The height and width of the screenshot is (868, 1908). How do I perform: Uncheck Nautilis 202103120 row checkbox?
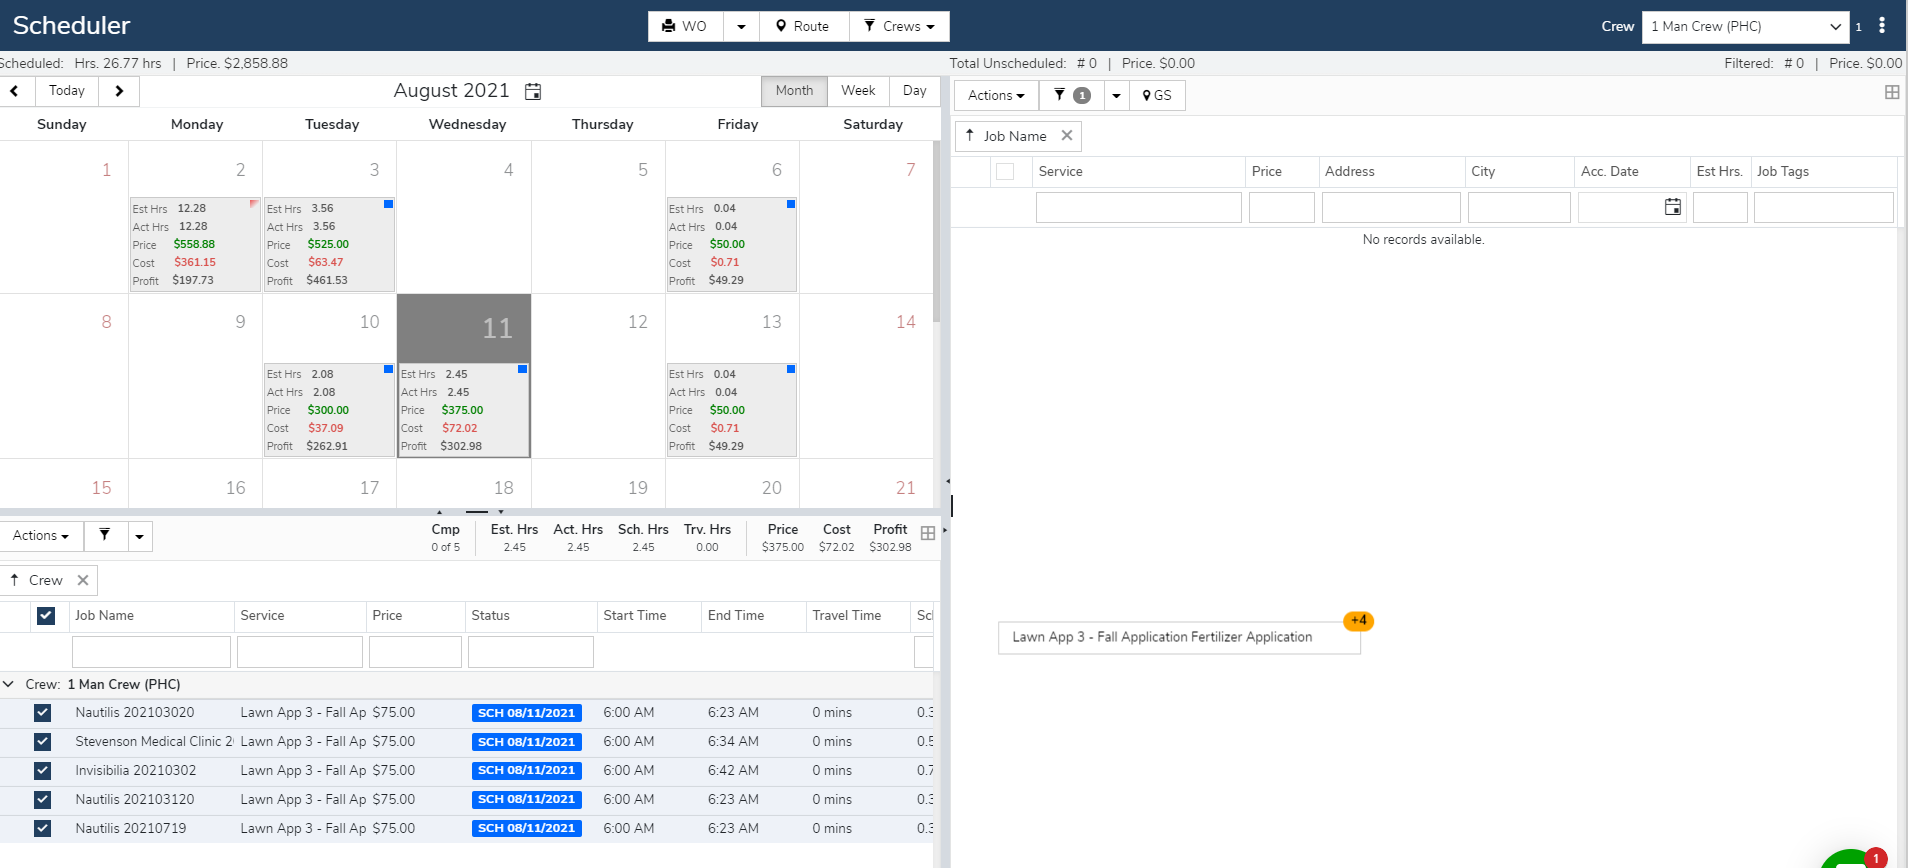pyautogui.click(x=42, y=800)
